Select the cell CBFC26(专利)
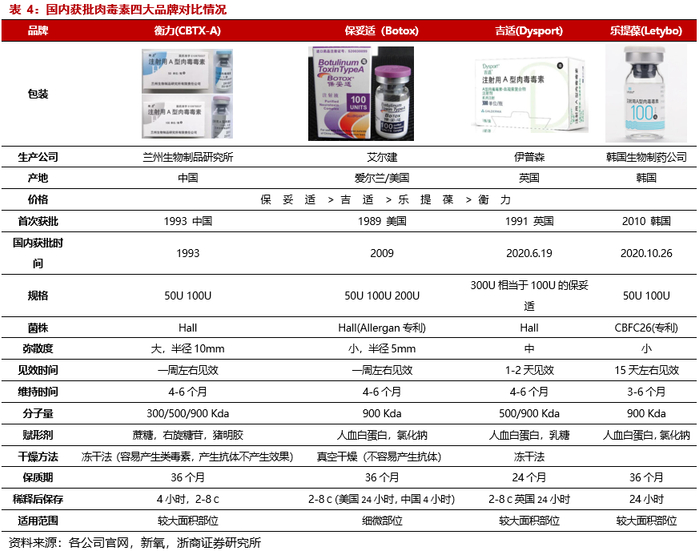The width and height of the screenshot is (700, 551). tap(646, 328)
